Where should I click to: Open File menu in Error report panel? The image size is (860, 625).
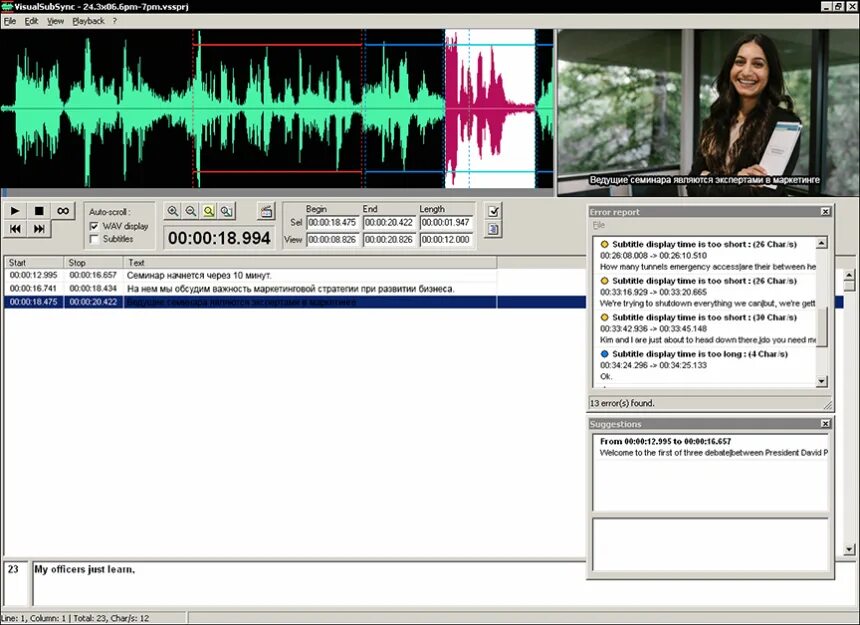598,225
